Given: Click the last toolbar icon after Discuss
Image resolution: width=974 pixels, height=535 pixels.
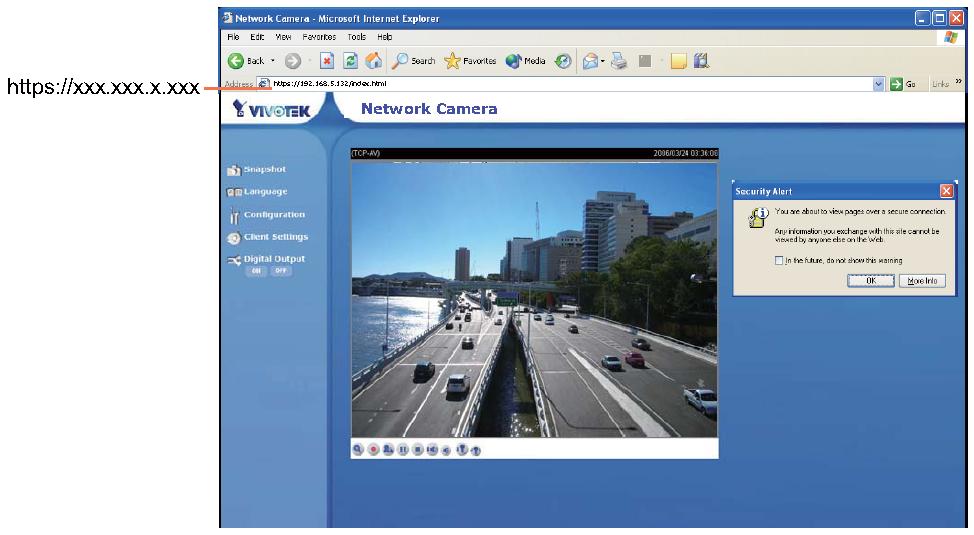Looking at the screenshot, I should pos(701,60).
